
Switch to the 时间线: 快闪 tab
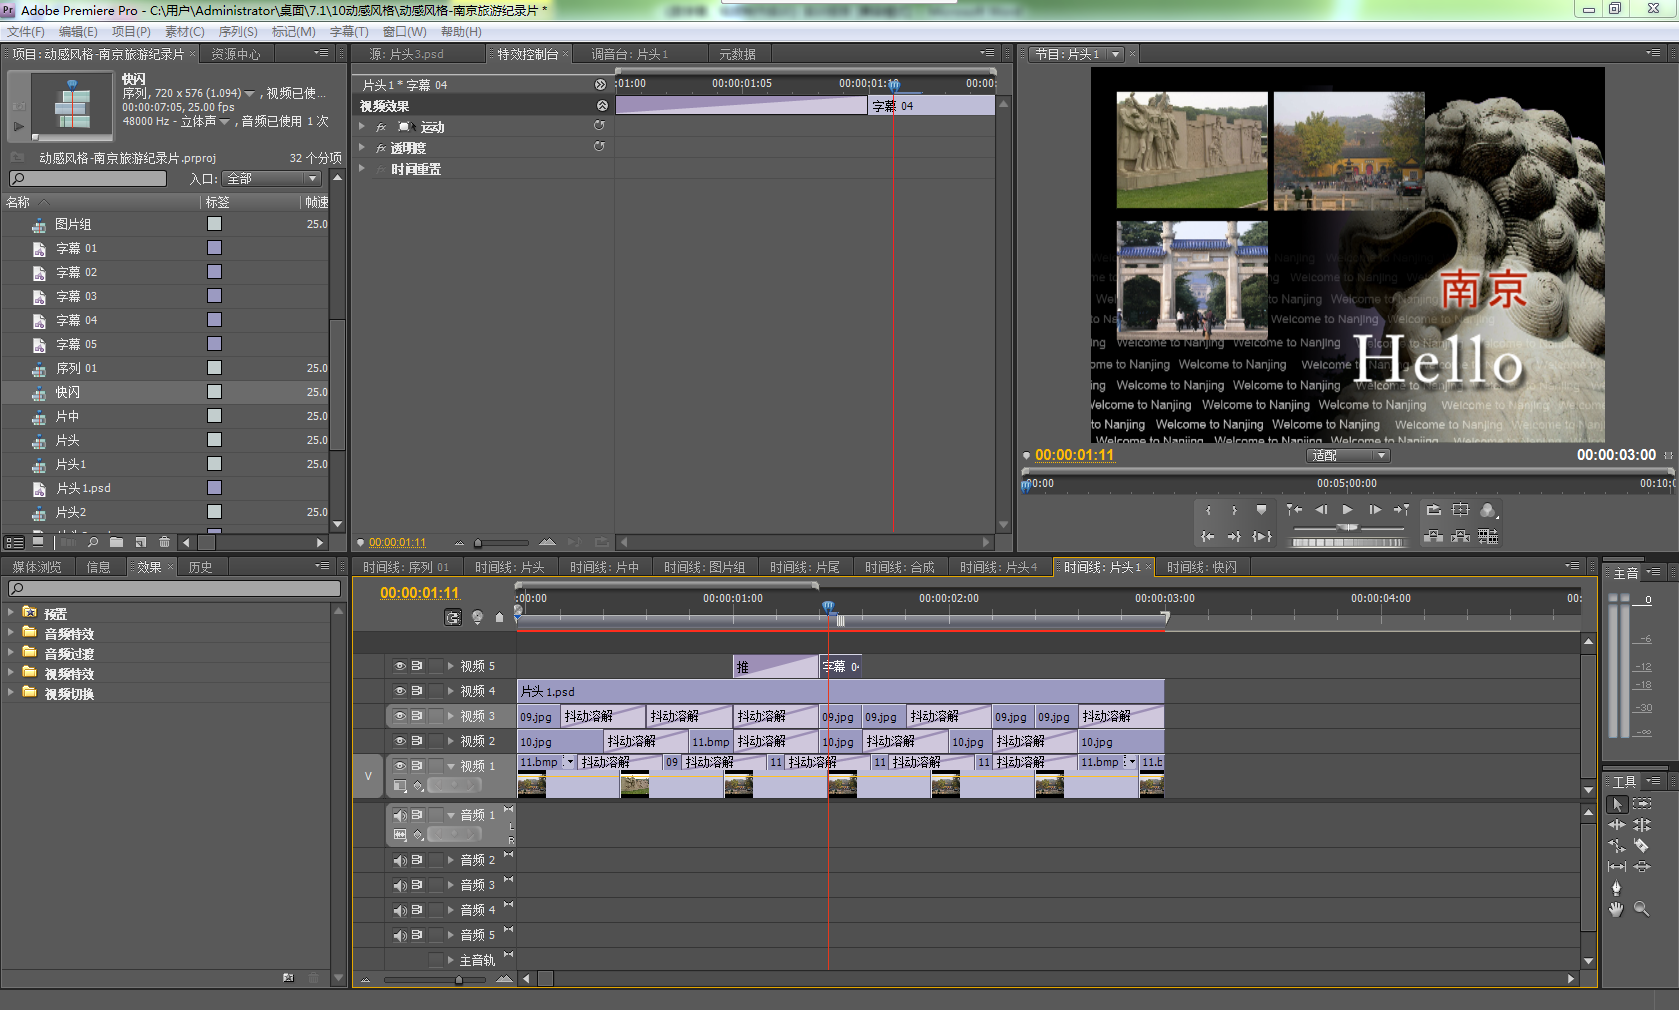(x=1201, y=567)
